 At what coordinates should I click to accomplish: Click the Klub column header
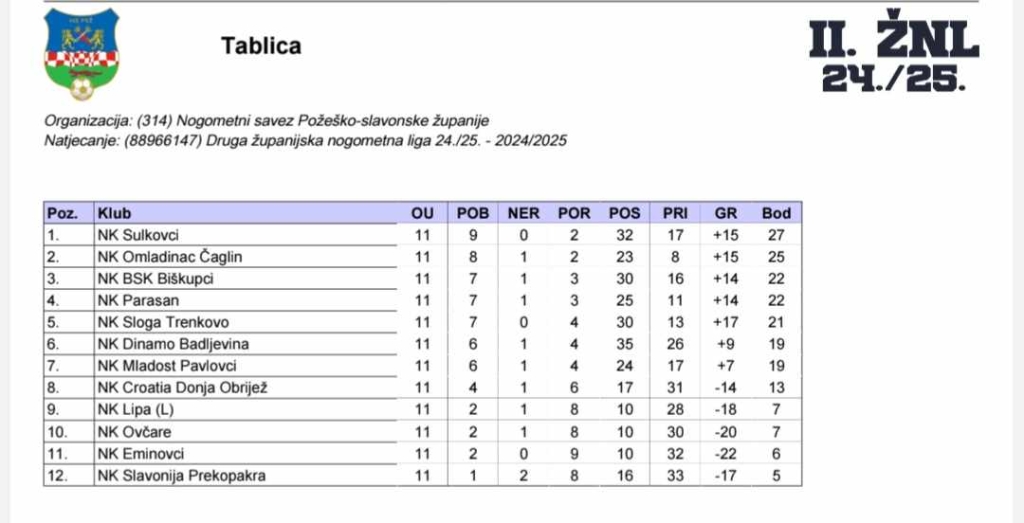pyautogui.click(x=115, y=213)
